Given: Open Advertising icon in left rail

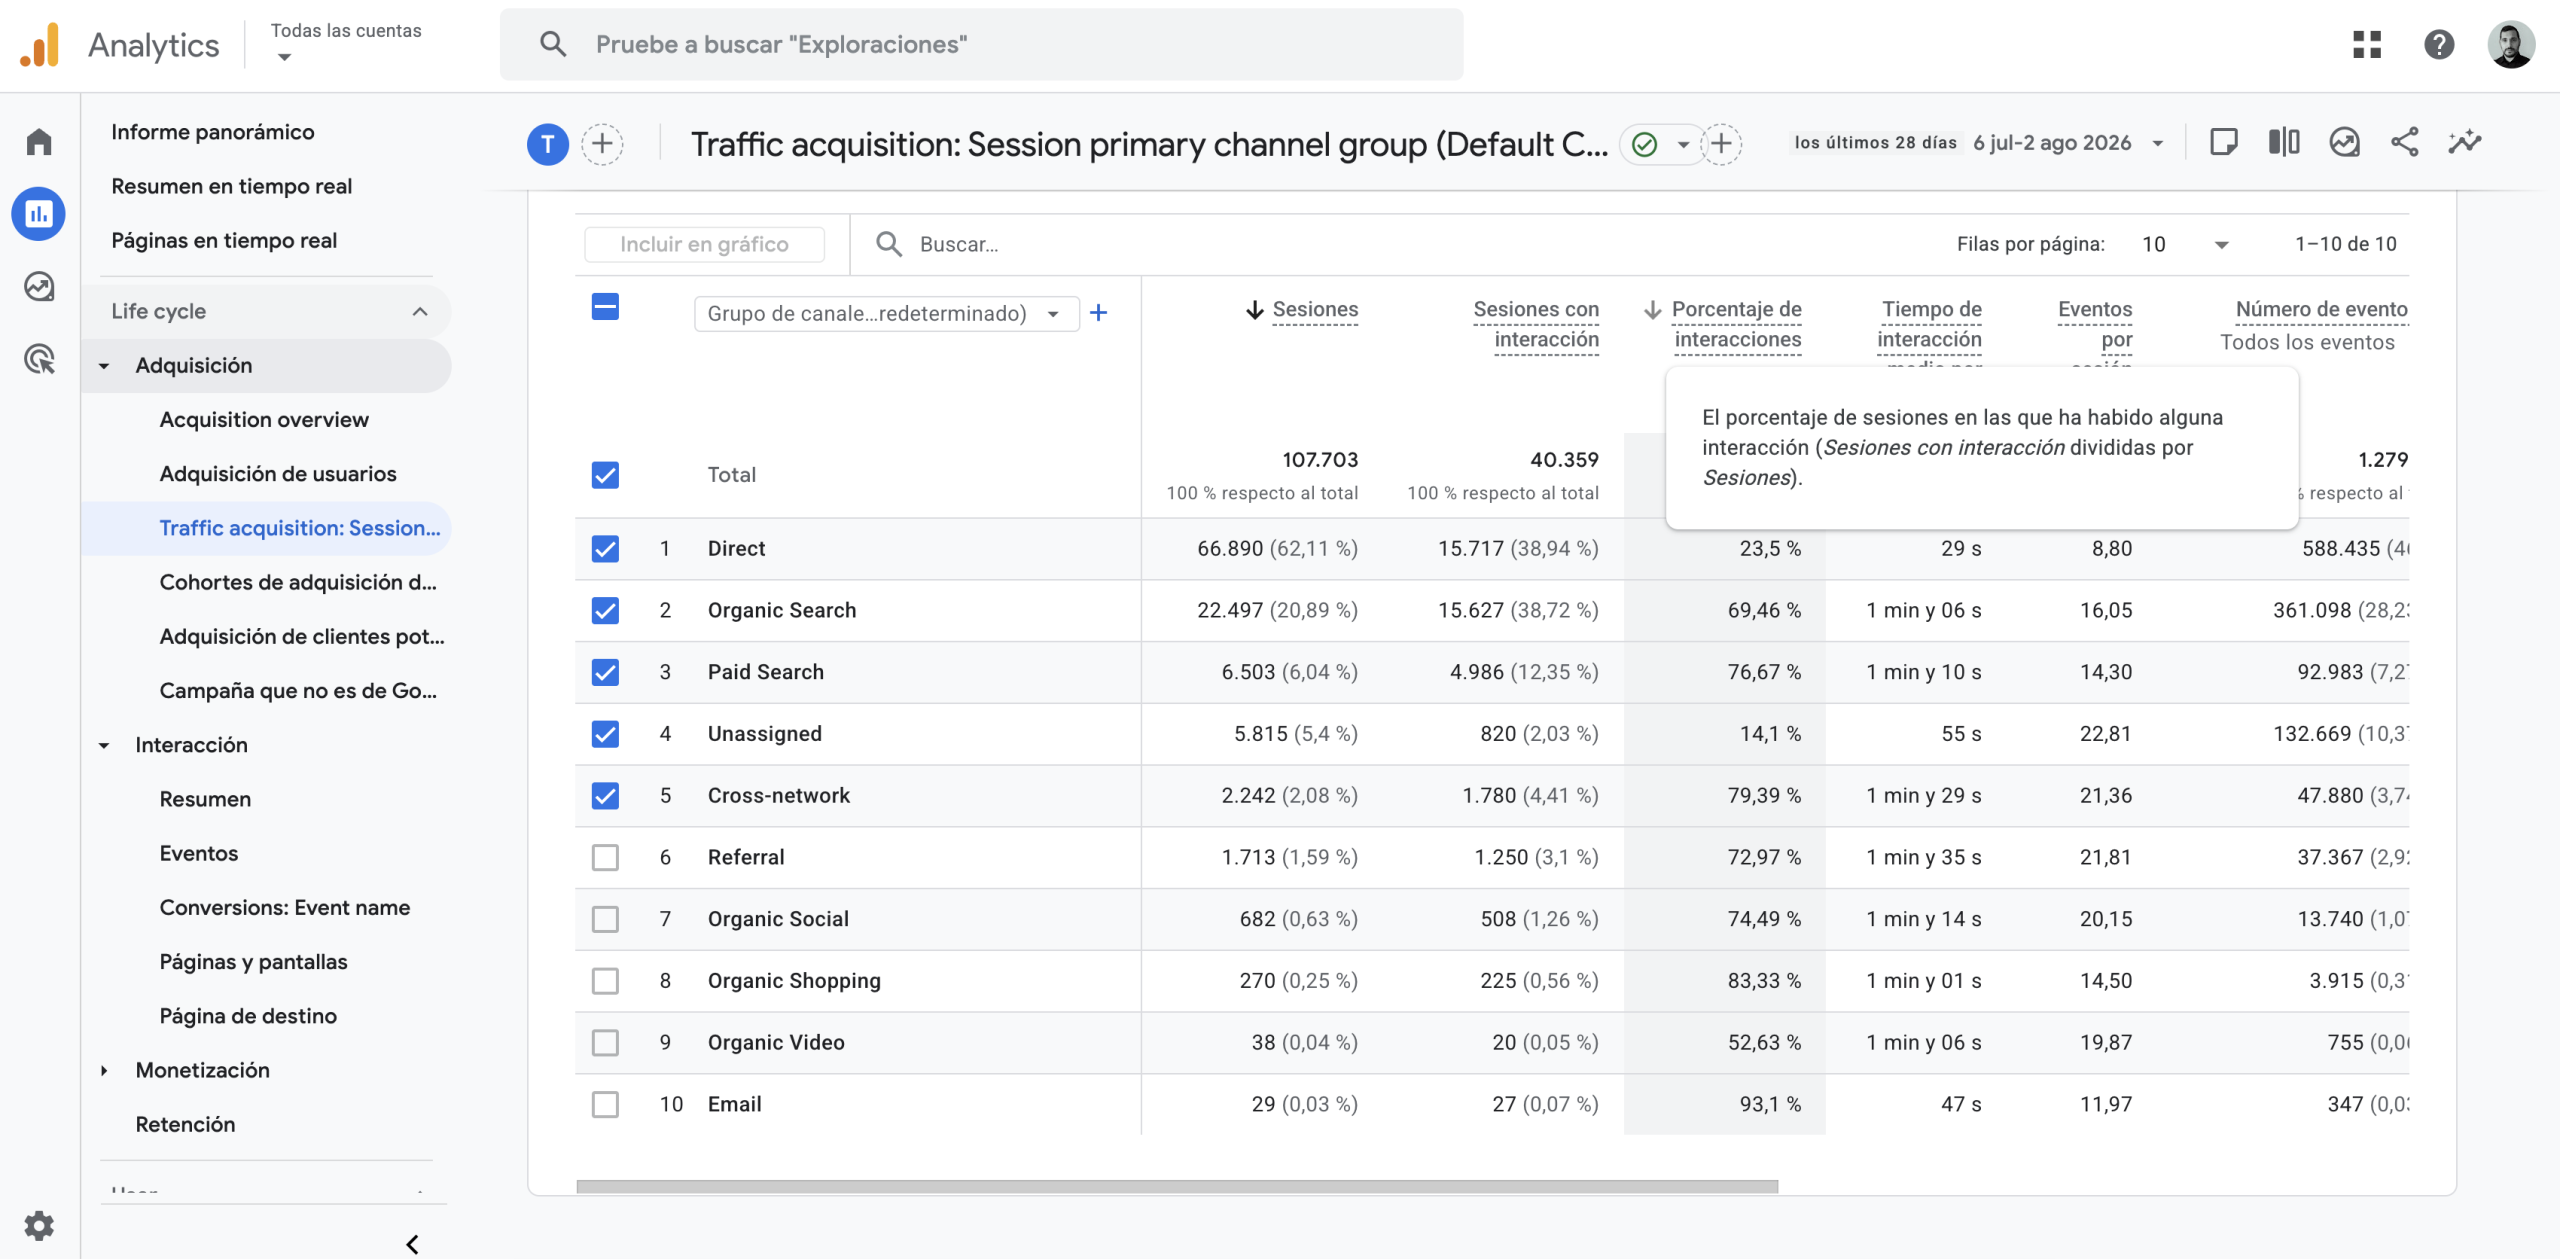Looking at the screenshot, I should pos(39,359).
